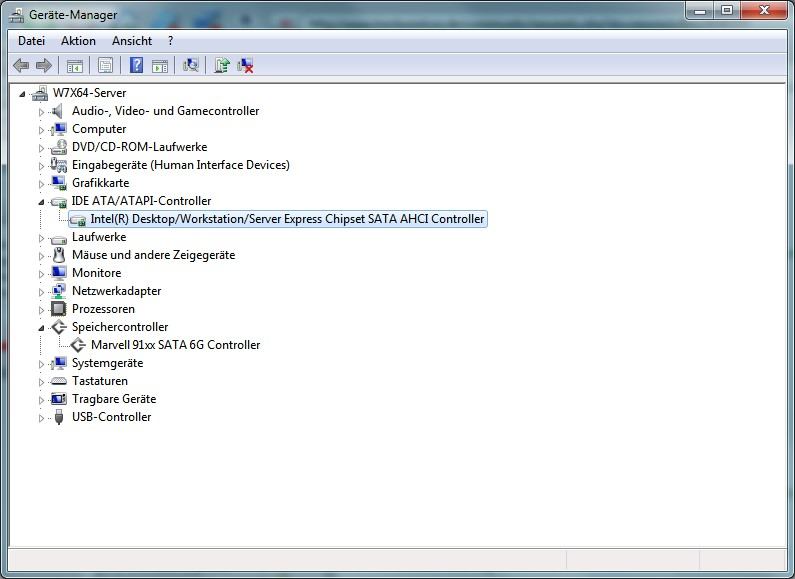
Task: Select the Netzwerkadapter label
Action: tap(117, 291)
